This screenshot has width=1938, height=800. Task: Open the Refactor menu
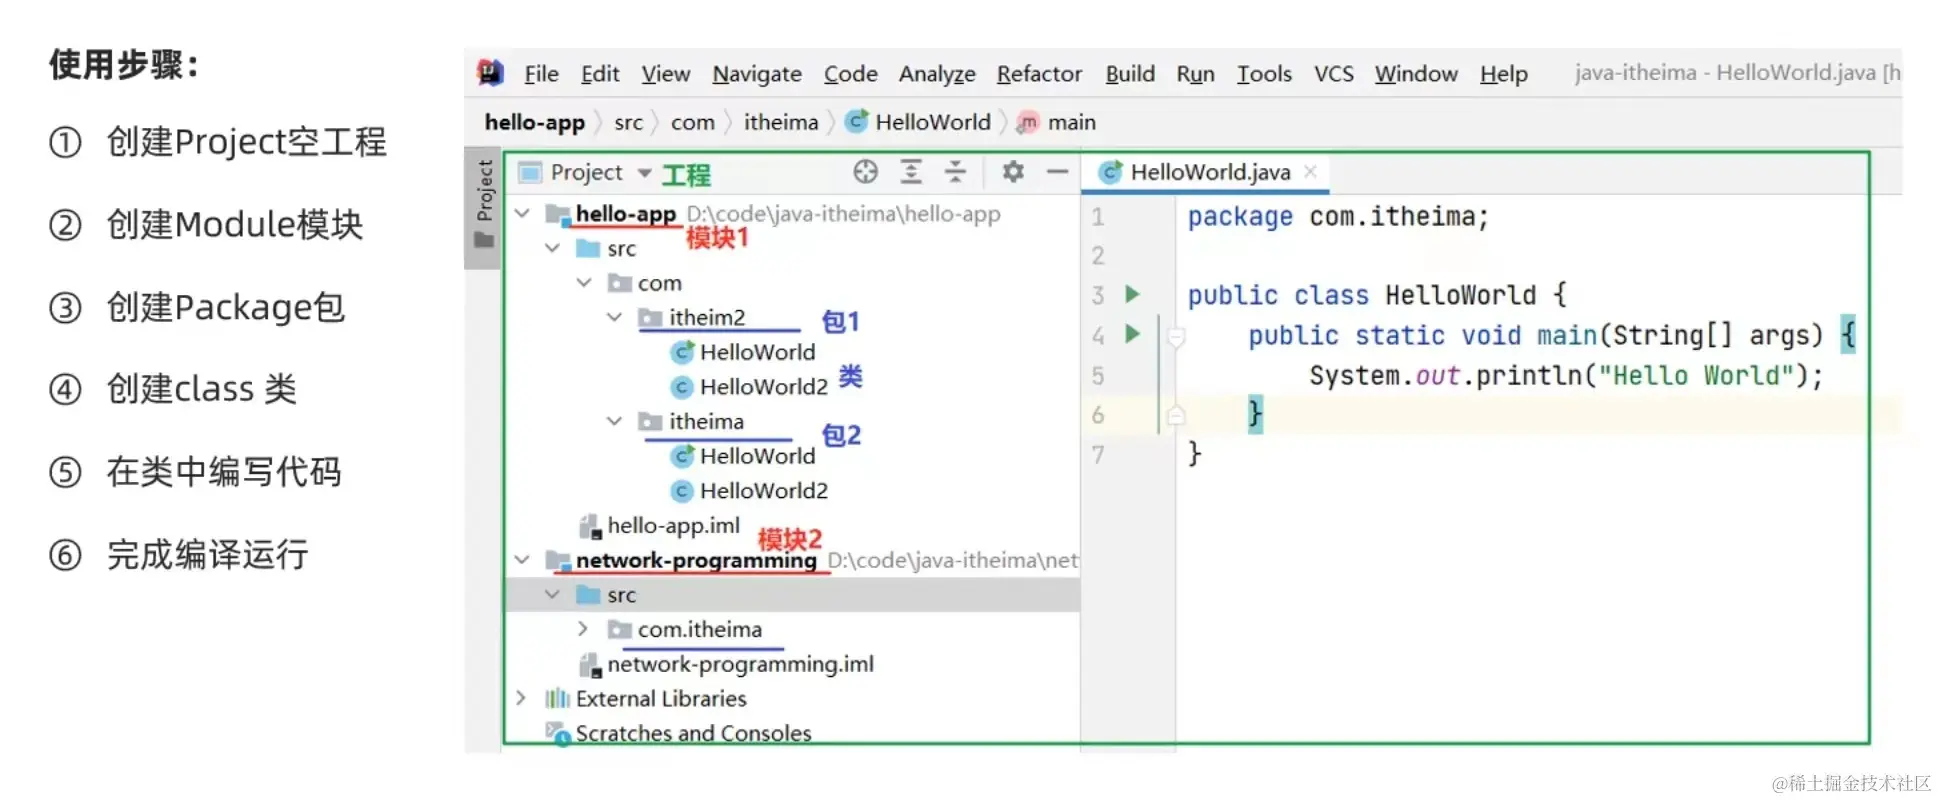1039,74
